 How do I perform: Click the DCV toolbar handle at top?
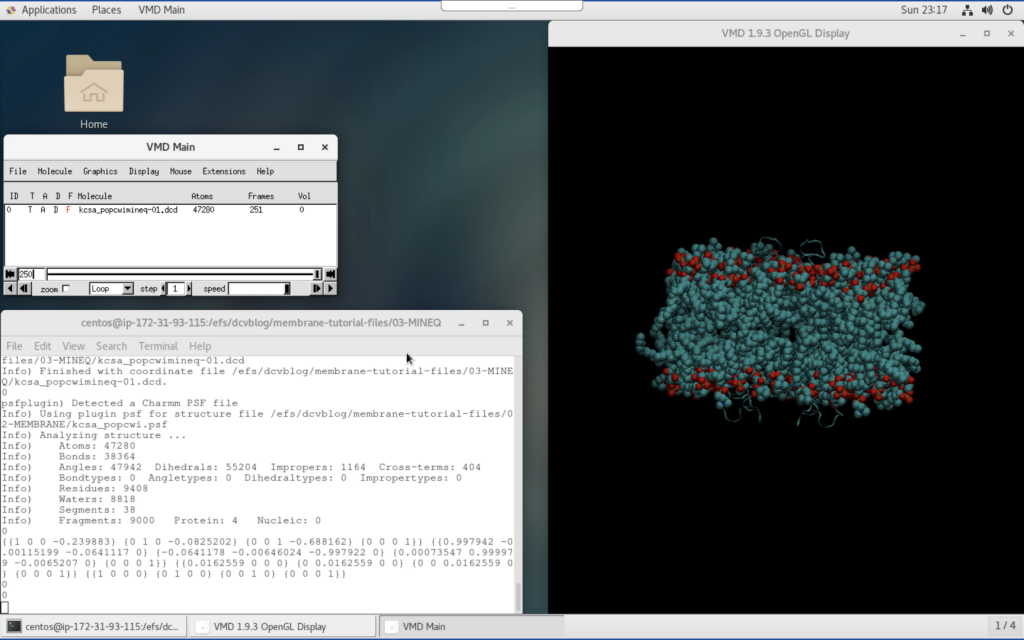511,6
